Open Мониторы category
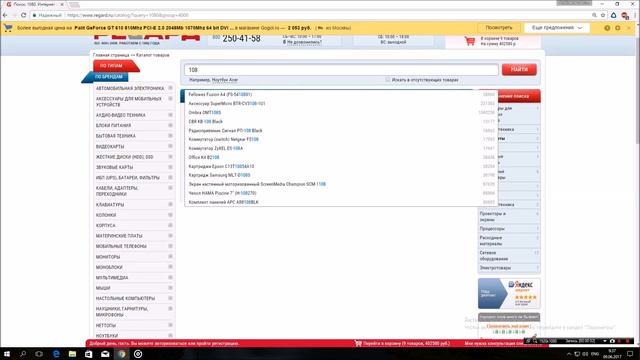The height and width of the screenshot is (360, 640). 108,257
